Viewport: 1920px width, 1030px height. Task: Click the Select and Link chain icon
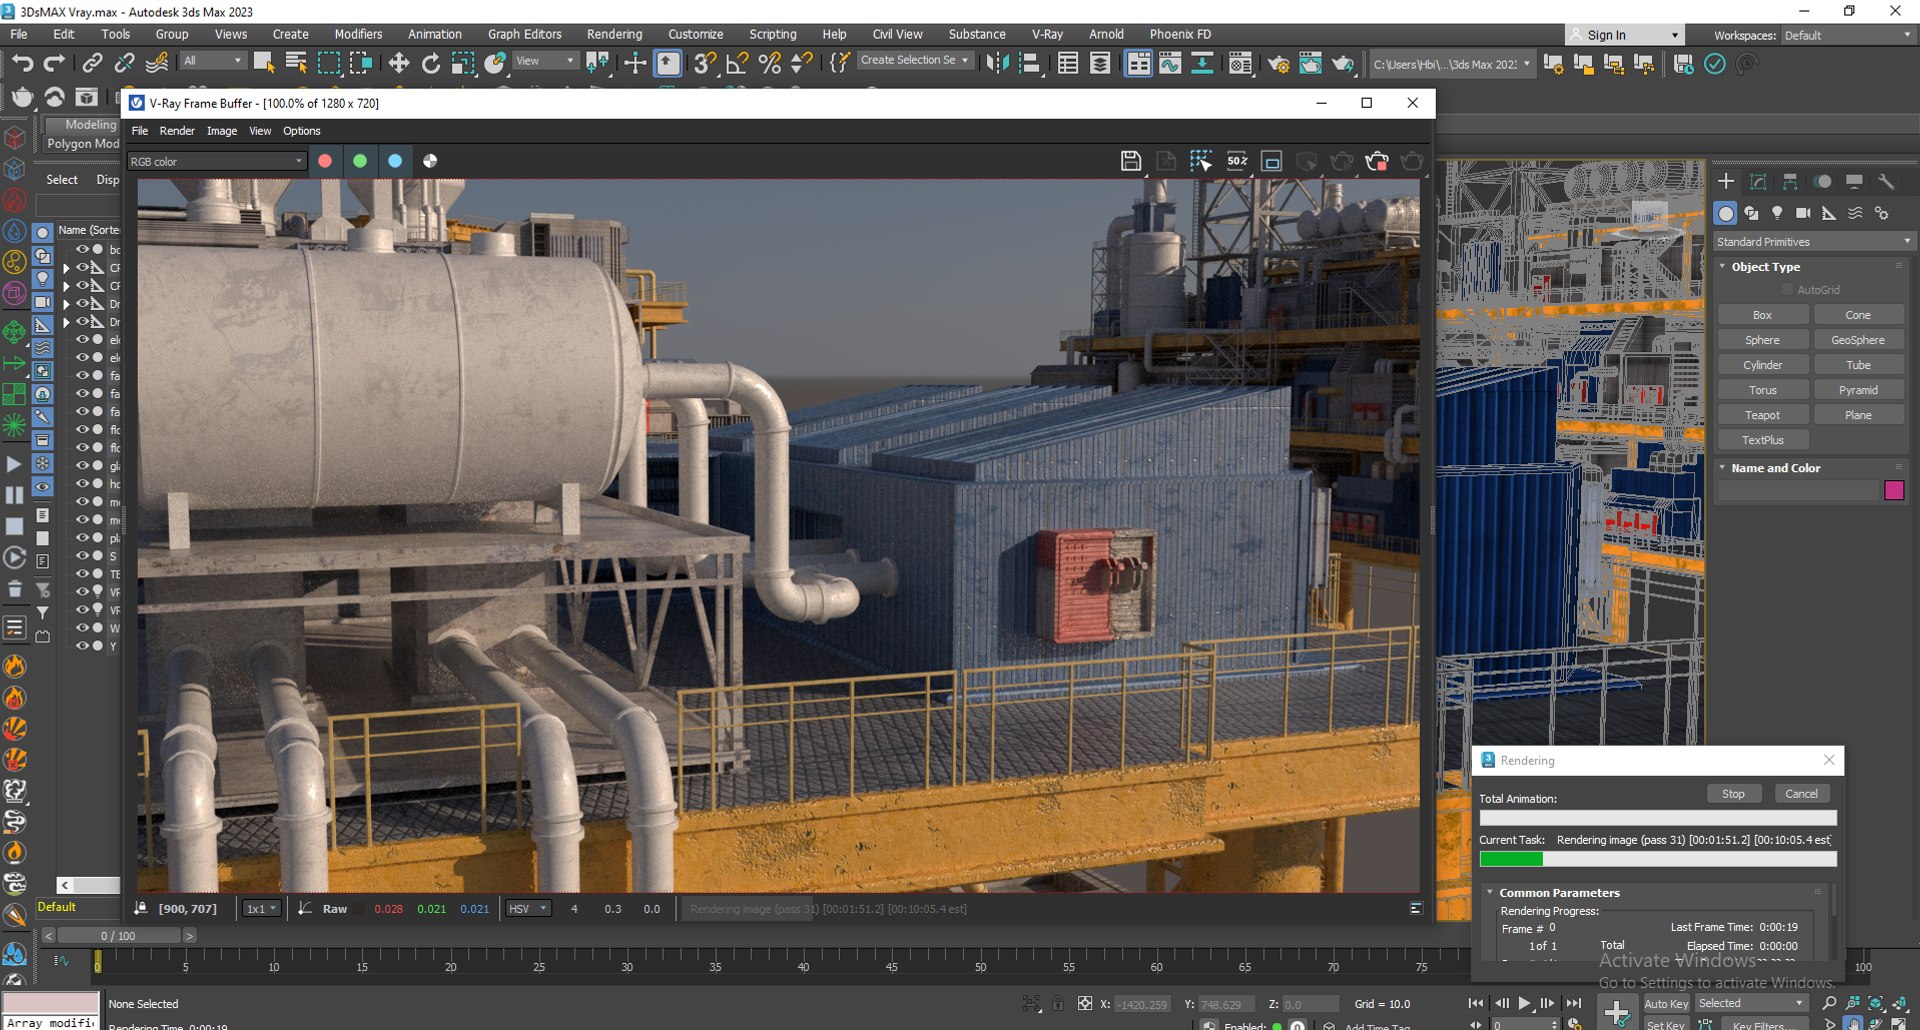(92, 64)
